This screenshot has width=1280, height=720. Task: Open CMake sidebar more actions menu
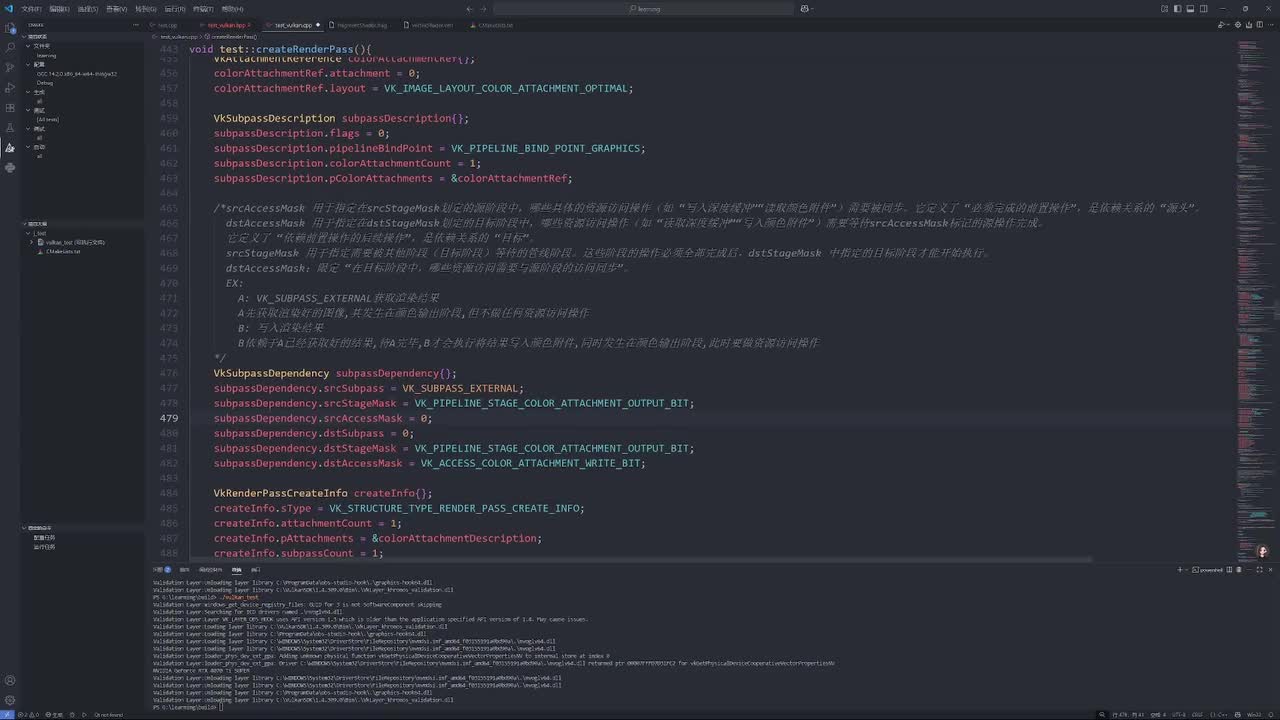(x=137, y=24)
